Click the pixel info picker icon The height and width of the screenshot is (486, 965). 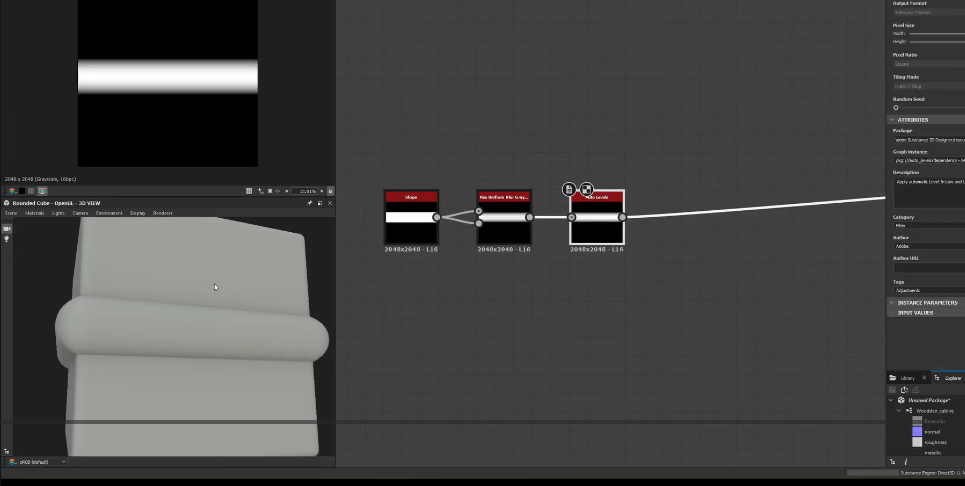pos(260,191)
